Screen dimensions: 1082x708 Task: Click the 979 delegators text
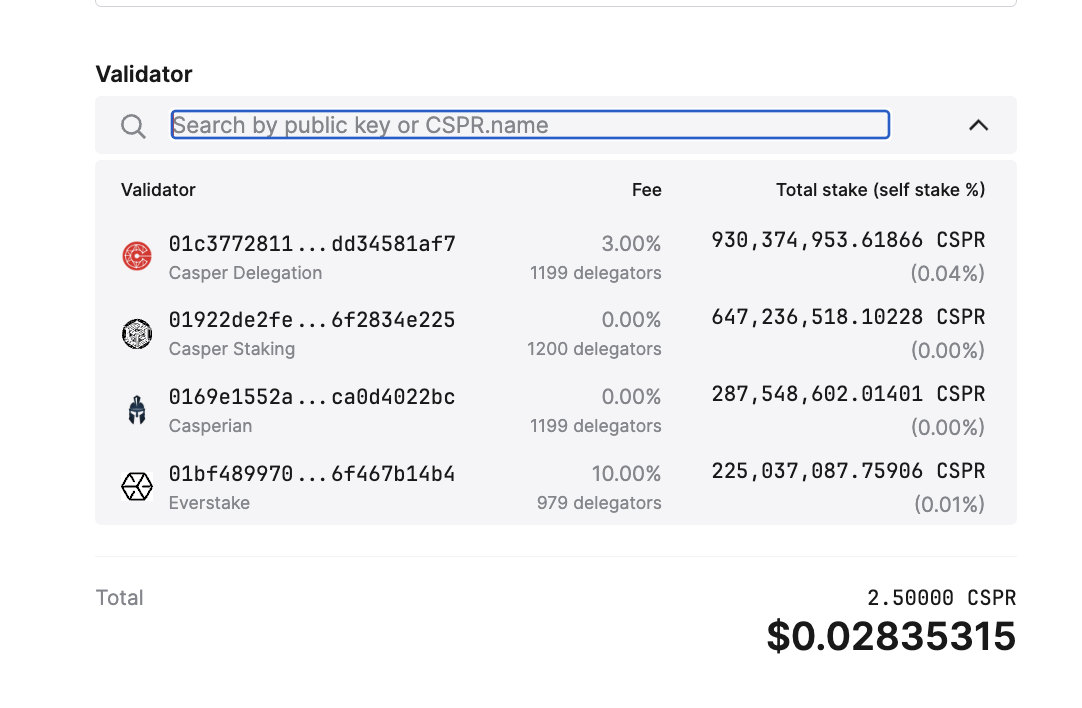599,503
